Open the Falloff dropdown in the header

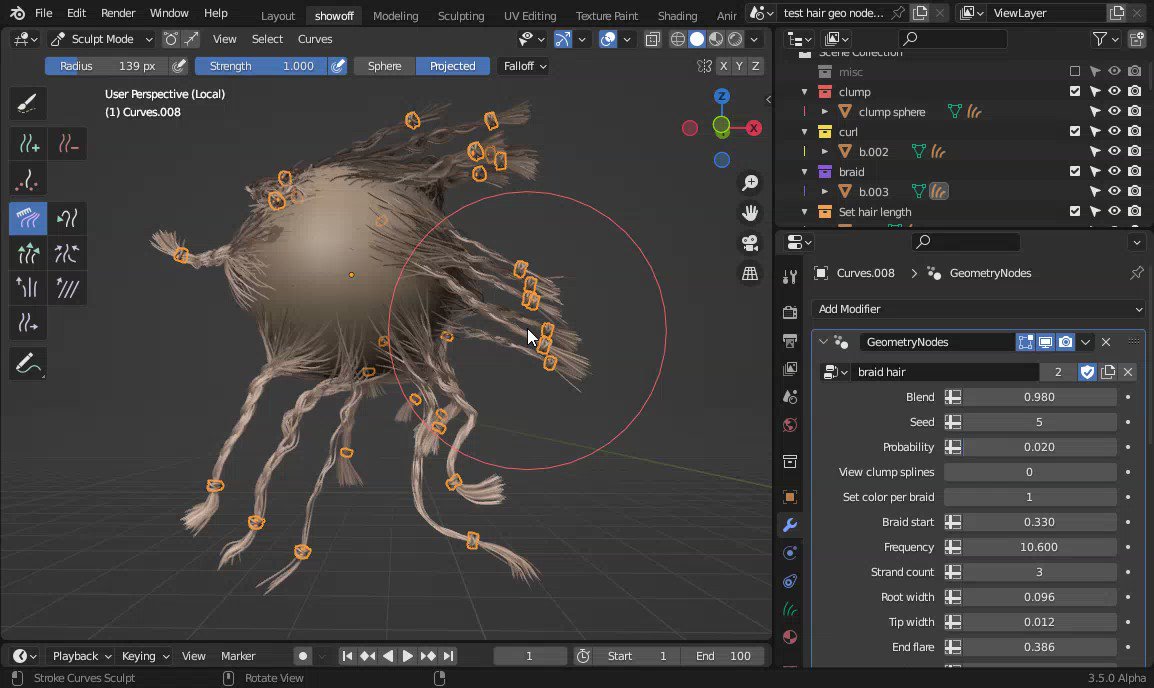(523, 65)
